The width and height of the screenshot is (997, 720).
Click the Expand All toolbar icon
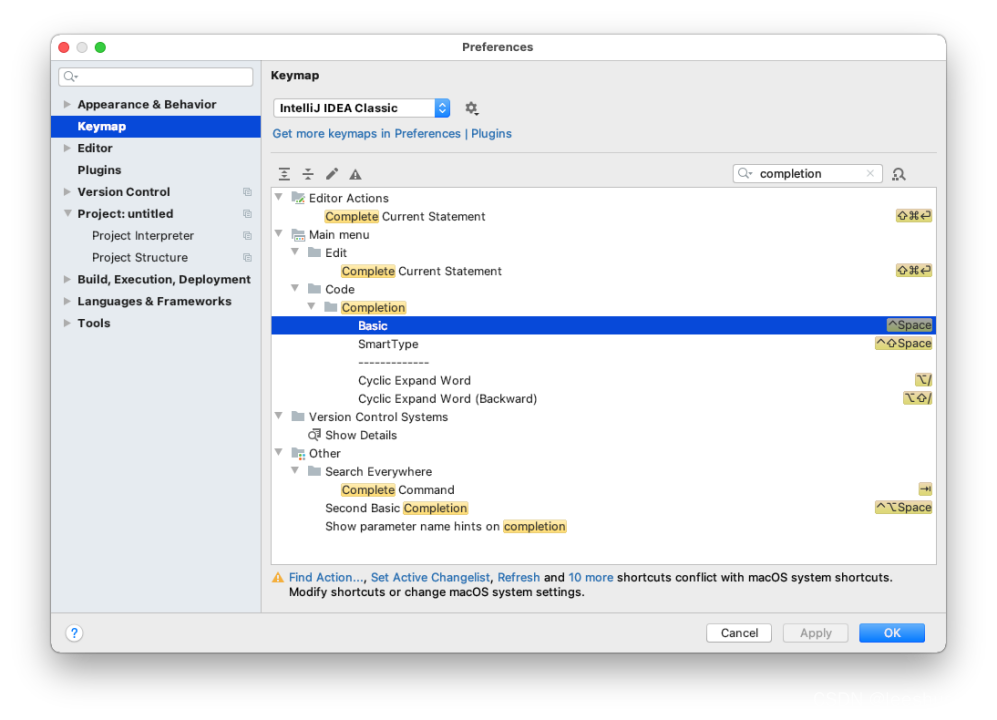point(284,174)
